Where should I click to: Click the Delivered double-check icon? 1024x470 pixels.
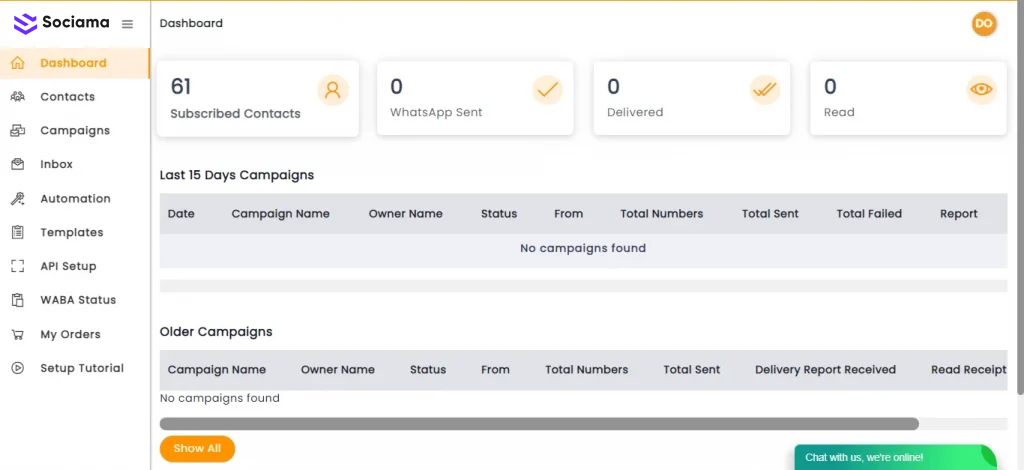click(x=765, y=90)
